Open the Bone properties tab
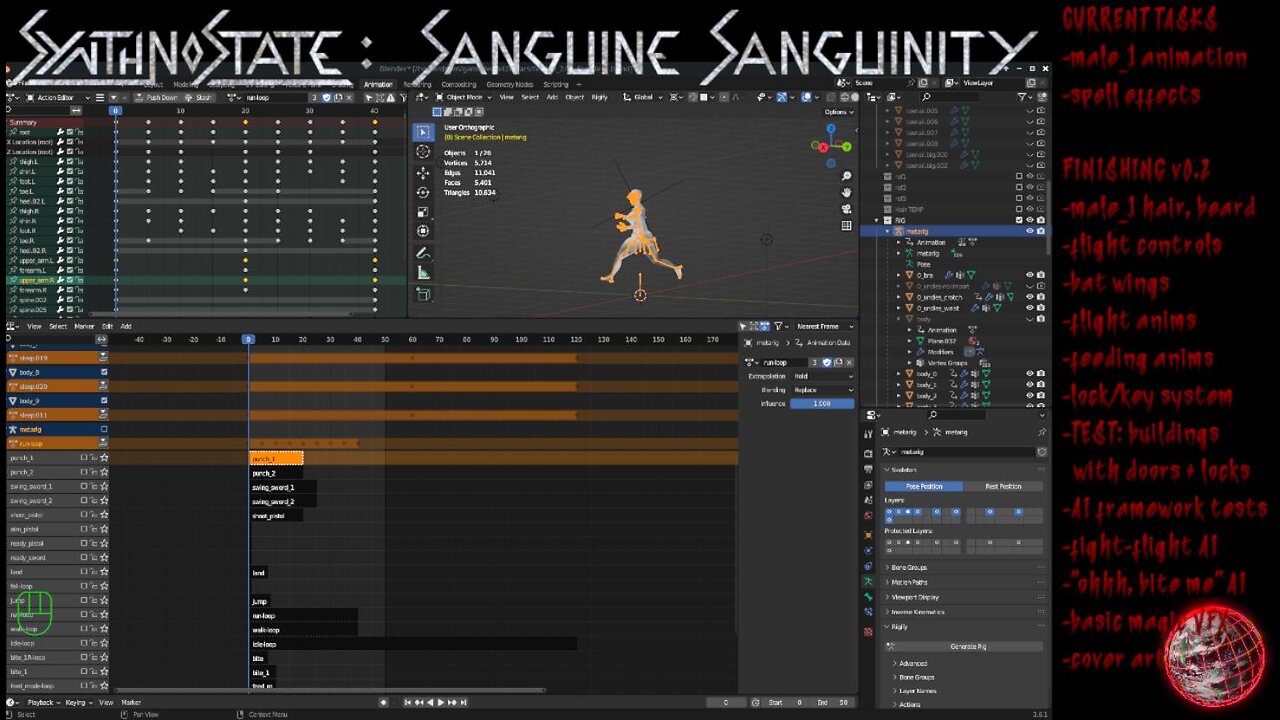 (868, 596)
